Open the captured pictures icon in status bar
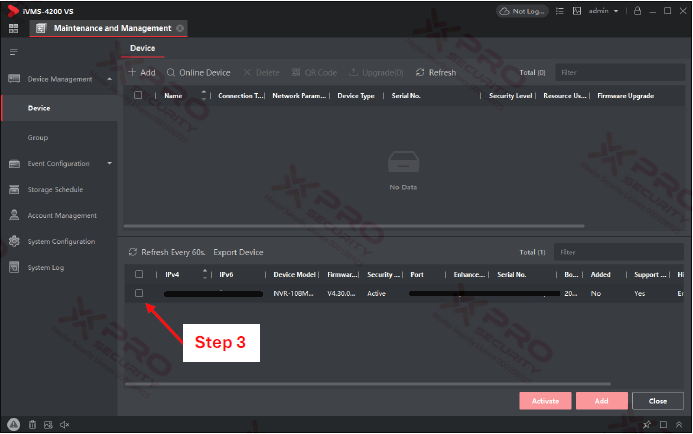Viewport: 693px width, 434px height. point(48,425)
